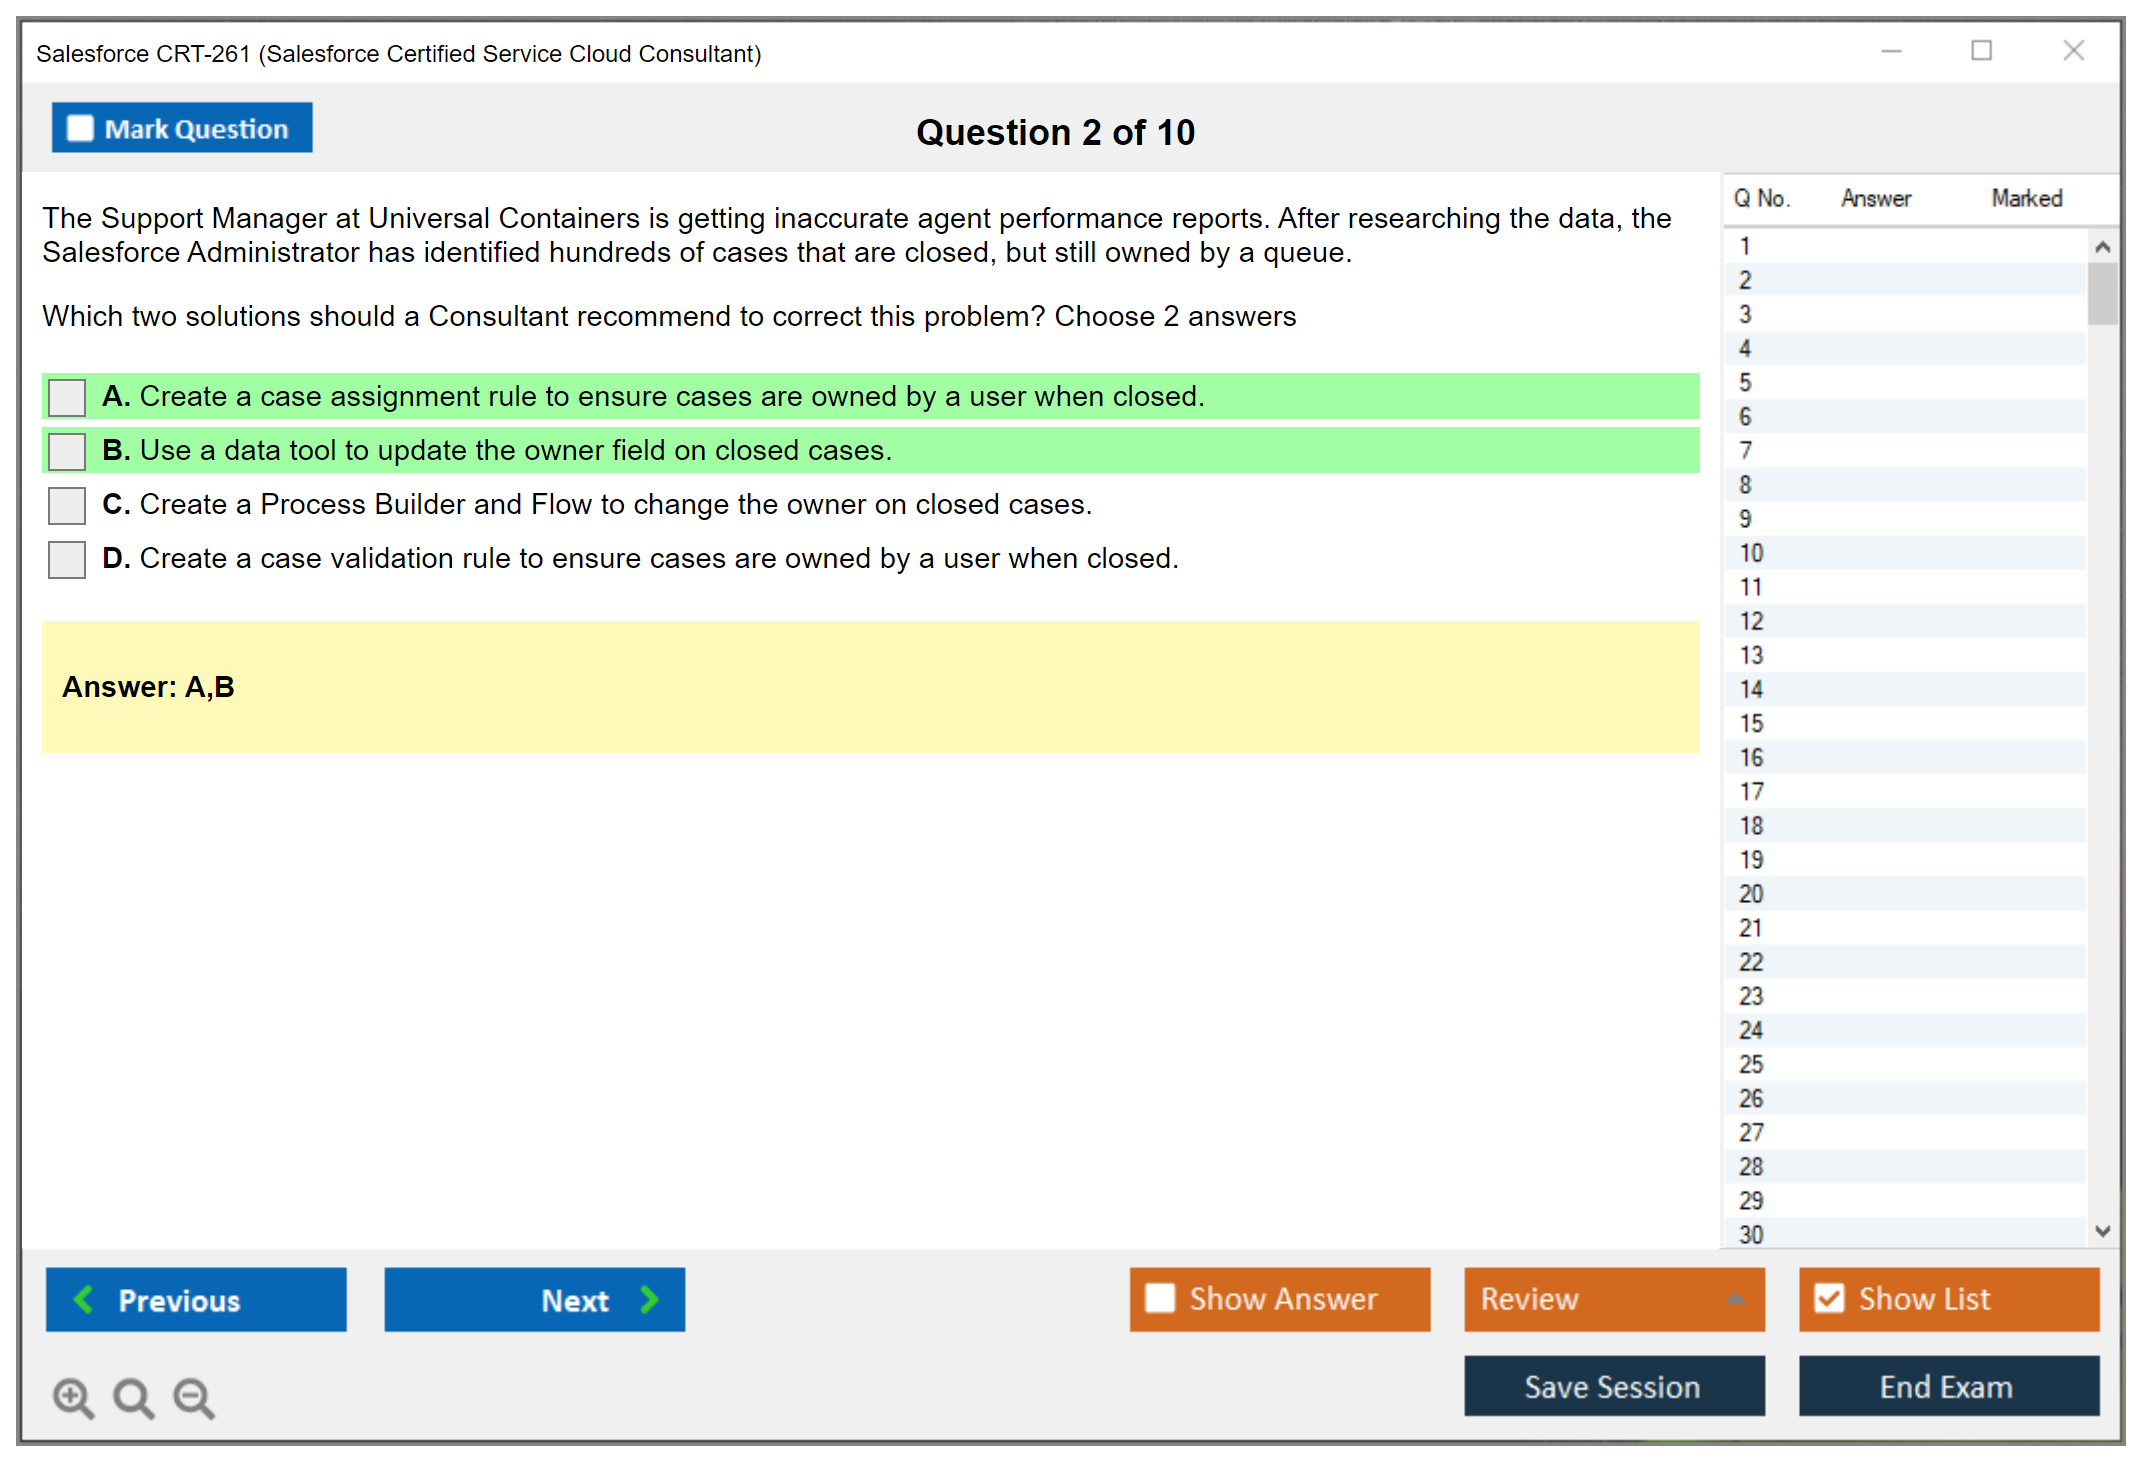Uncheck the Show List option
The width and height of the screenshot is (2150, 1470).
[x=1829, y=1298]
